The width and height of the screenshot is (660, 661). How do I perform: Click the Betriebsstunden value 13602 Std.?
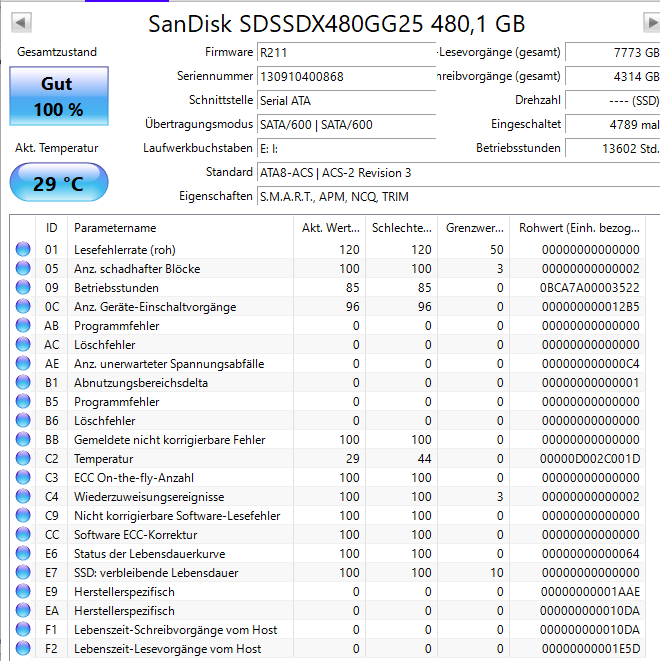[612, 148]
